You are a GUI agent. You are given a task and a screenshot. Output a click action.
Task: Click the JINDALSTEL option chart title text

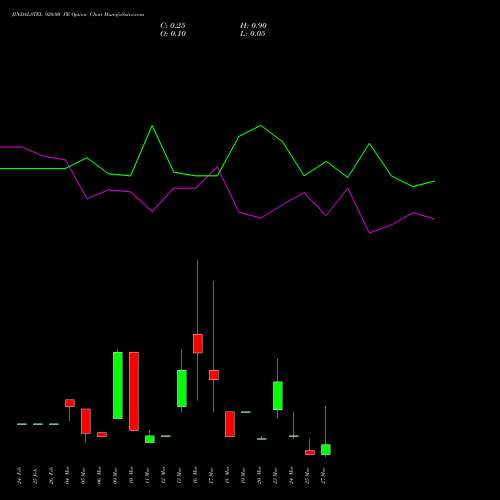[78, 15]
